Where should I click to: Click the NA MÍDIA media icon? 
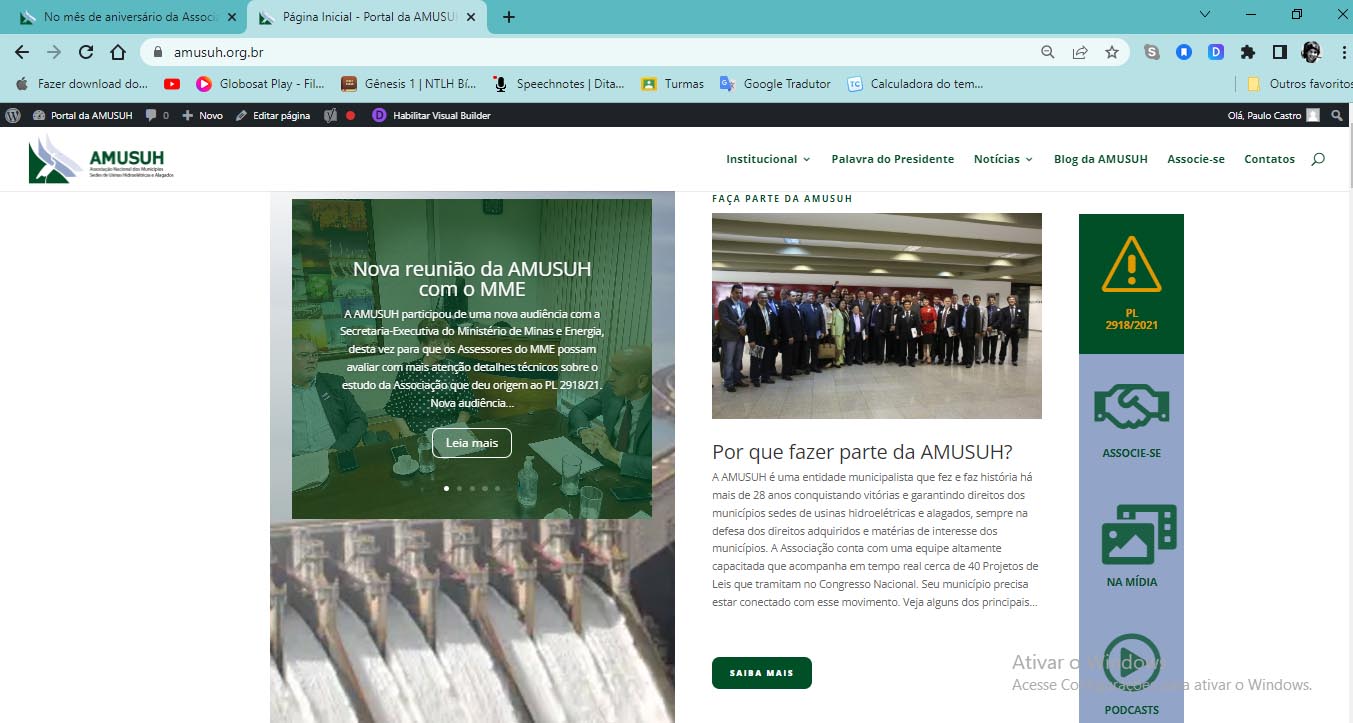coord(1138,534)
